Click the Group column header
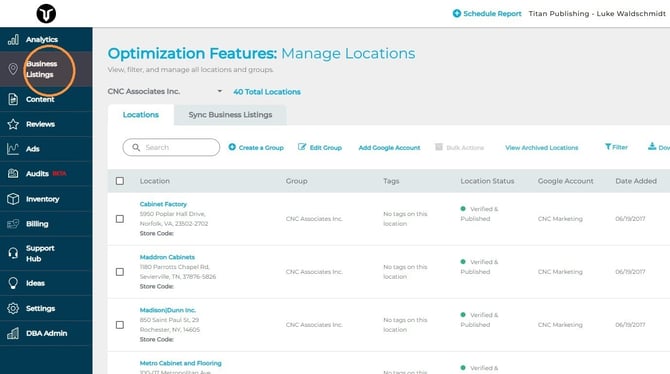This screenshot has width=670, height=374. [297, 181]
